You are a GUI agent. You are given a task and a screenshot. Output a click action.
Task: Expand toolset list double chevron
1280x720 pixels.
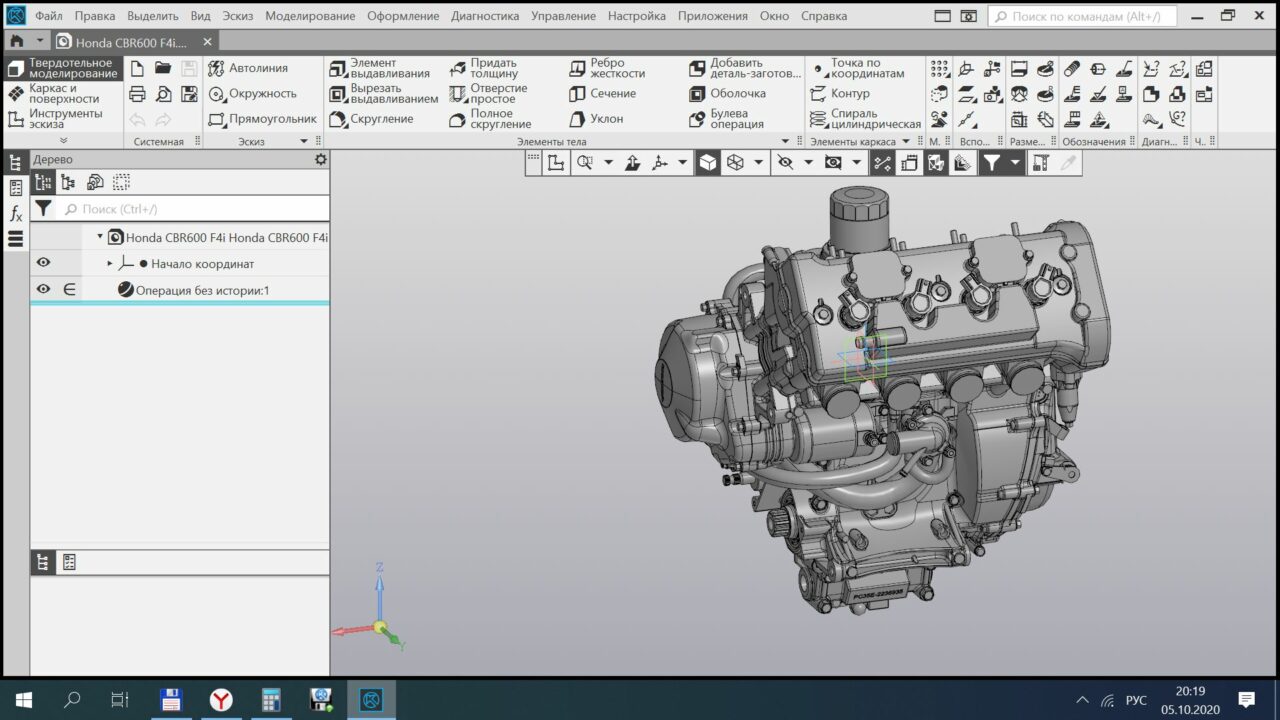click(64, 140)
